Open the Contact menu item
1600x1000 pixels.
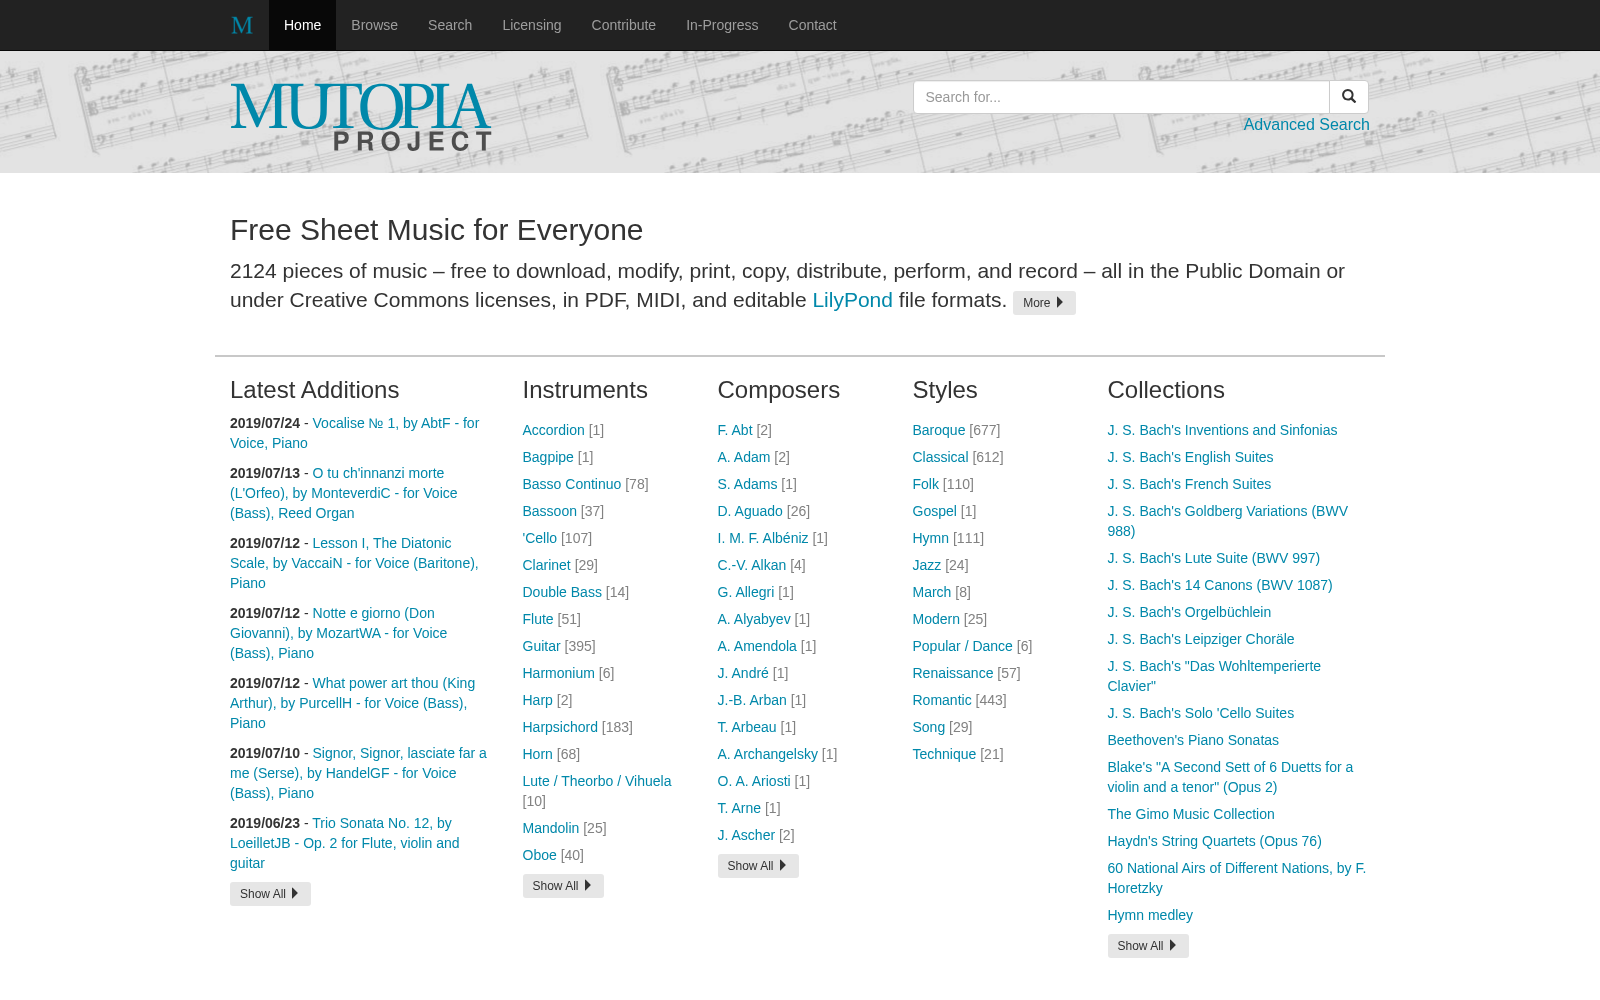click(812, 25)
